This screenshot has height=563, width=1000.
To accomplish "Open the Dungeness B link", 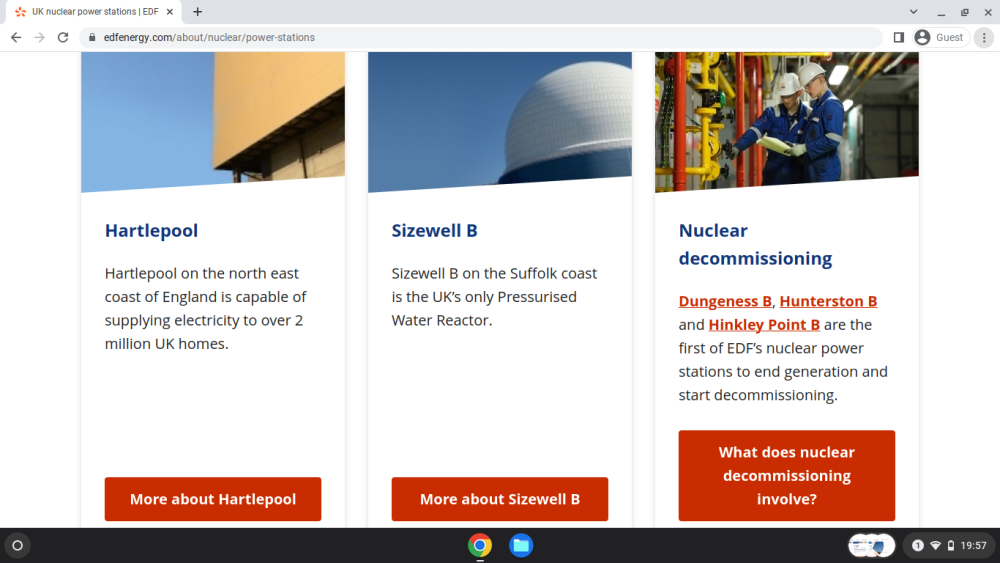I will (725, 301).
